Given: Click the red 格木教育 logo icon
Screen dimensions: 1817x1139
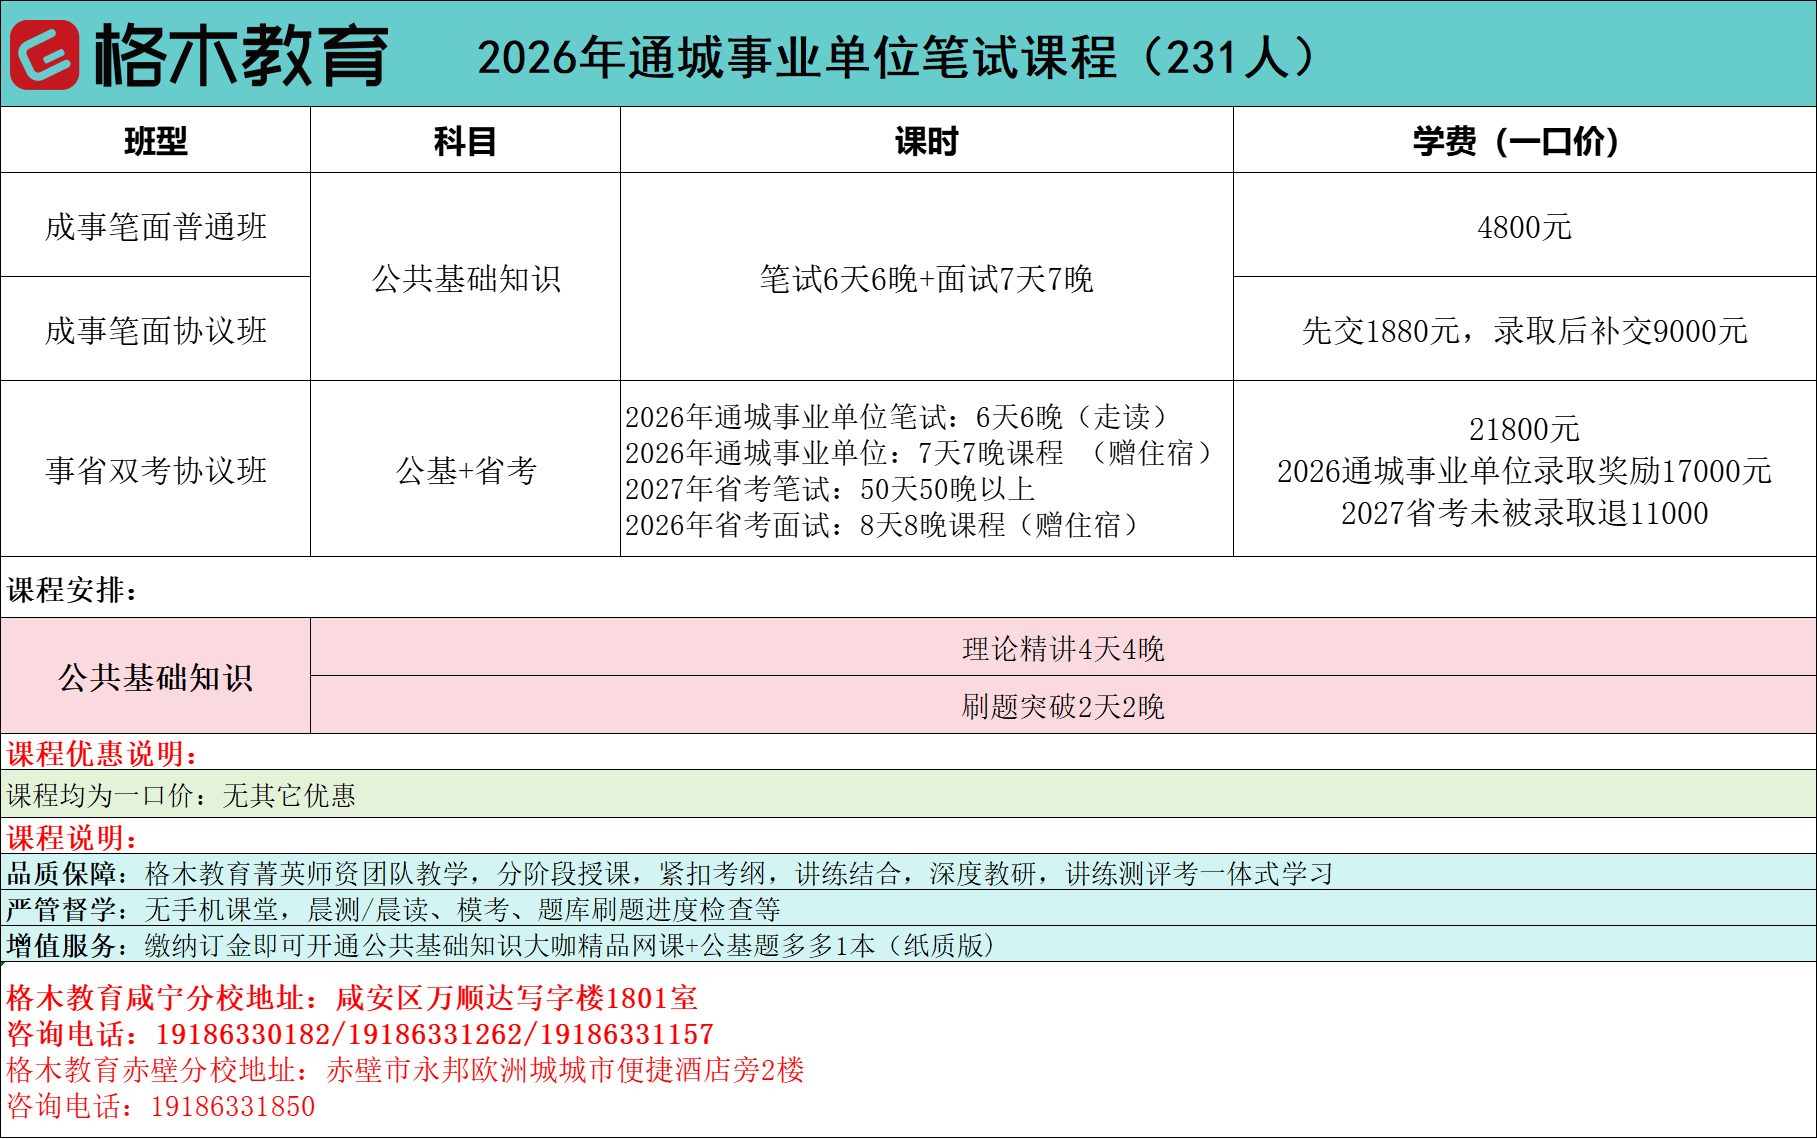Looking at the screenshot, I should [44, 55].
